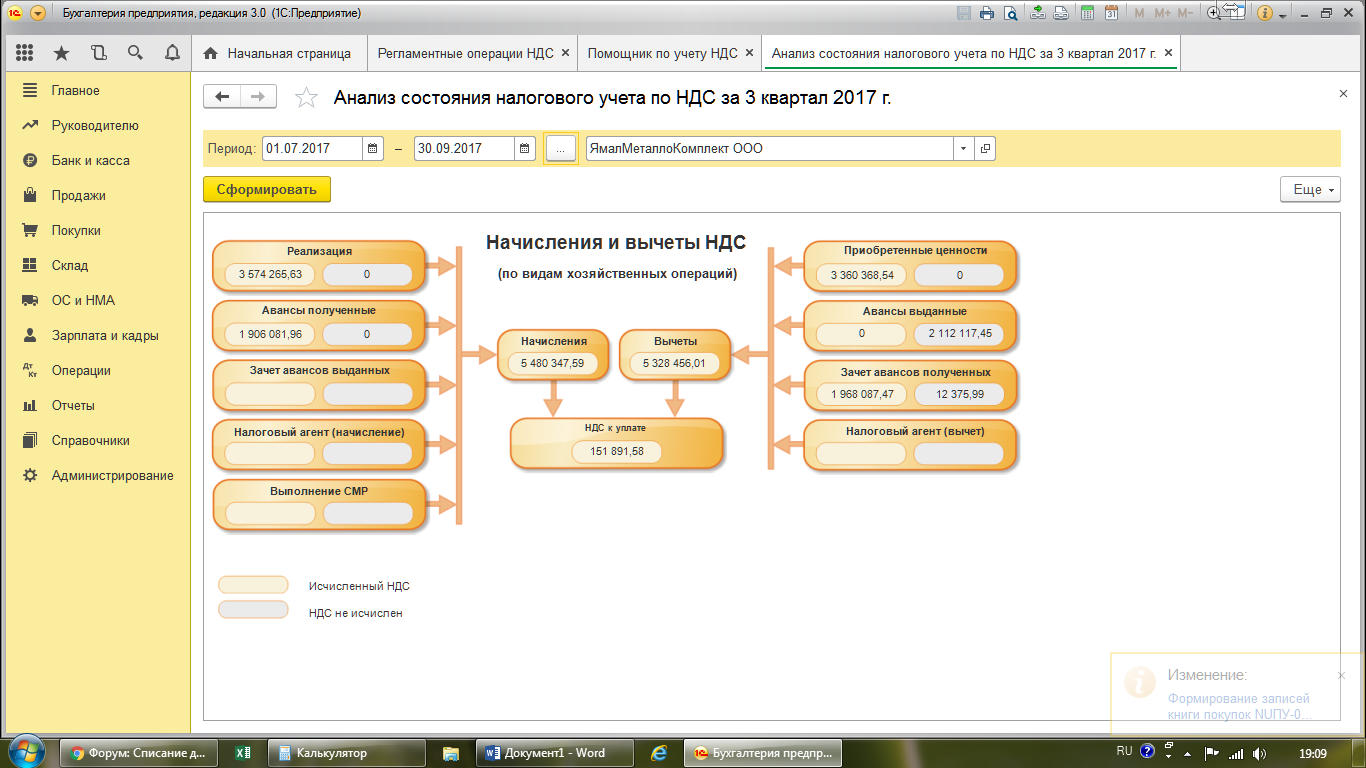Image resolution: width=1366 pixels, height=768 pixels.
Task: Open the calendar icon in title bar
Action: pos(1111,14)
